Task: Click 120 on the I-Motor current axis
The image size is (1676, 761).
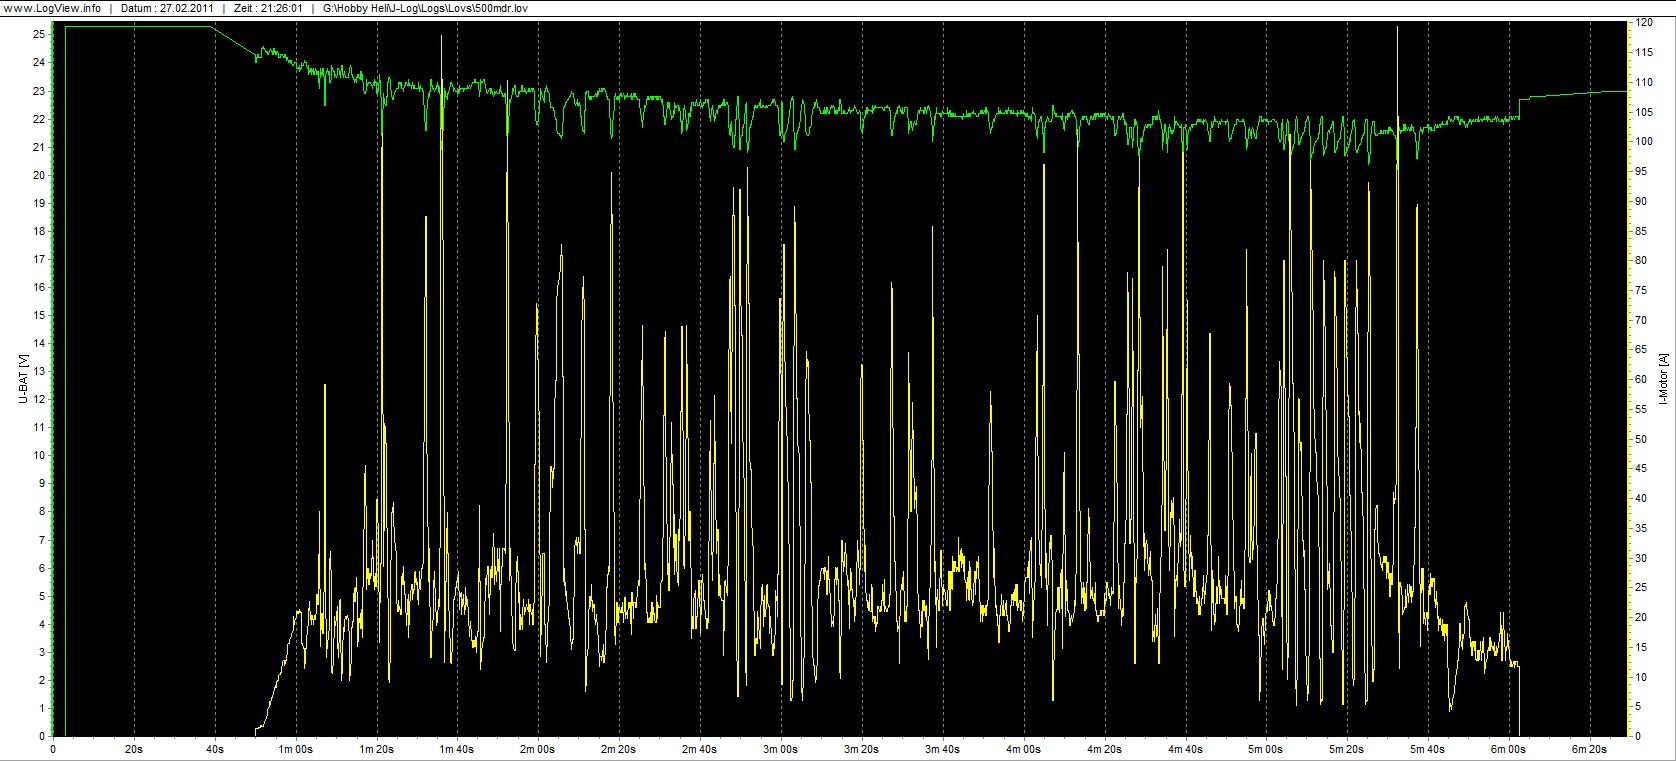Action: point(1643,22)
